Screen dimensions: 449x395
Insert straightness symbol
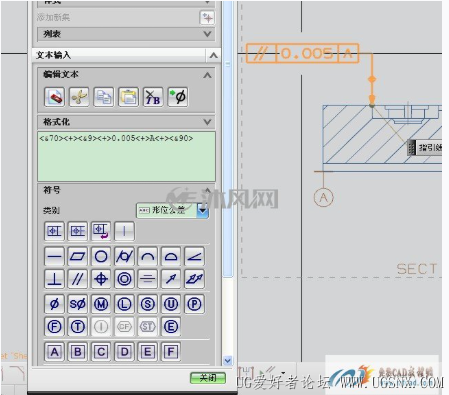(54, 256)
